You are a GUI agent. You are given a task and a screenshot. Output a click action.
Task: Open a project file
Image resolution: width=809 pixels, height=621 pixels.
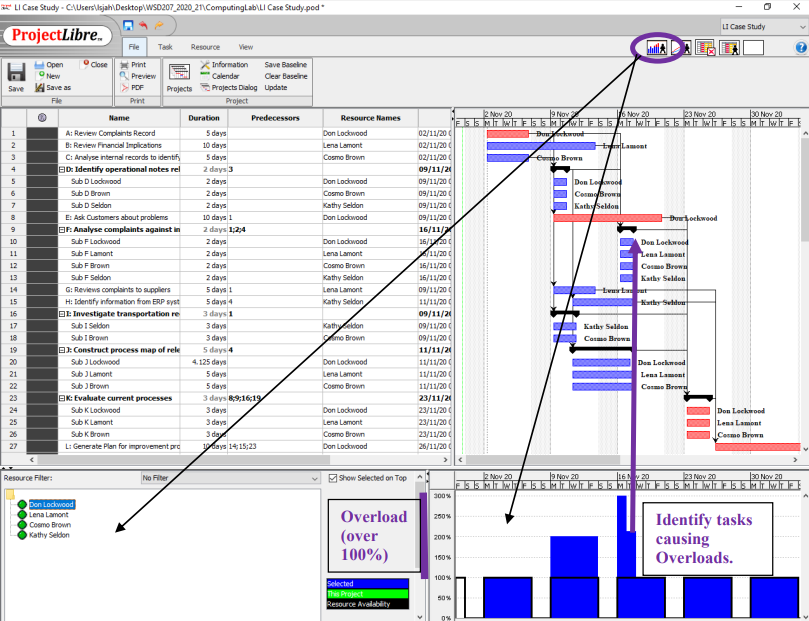point(49,65)
